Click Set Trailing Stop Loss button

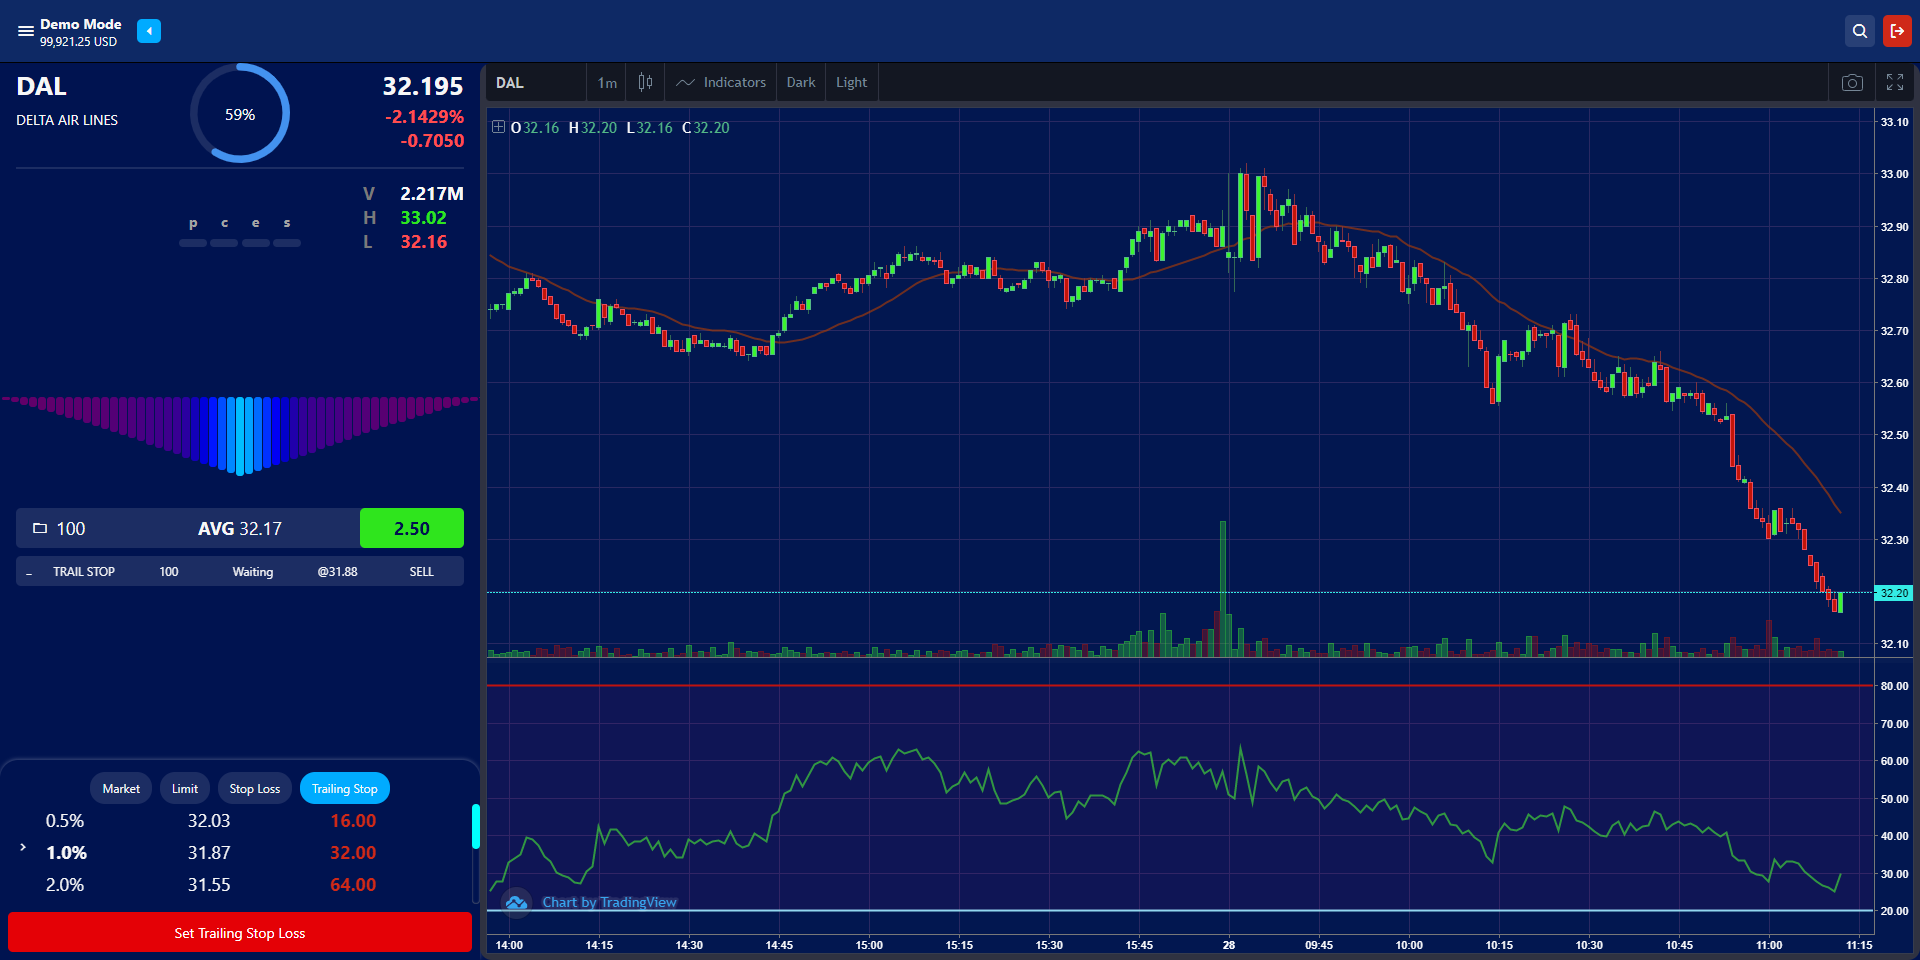pos(240,932)
